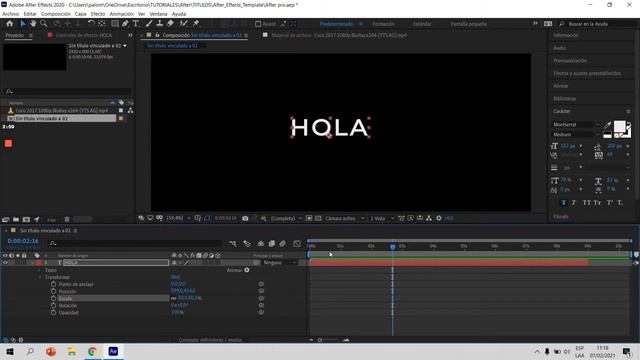Screen dimensions: 640x360
Task: Open the Montserrat font family dropdown
Action: tap(598, 124)
